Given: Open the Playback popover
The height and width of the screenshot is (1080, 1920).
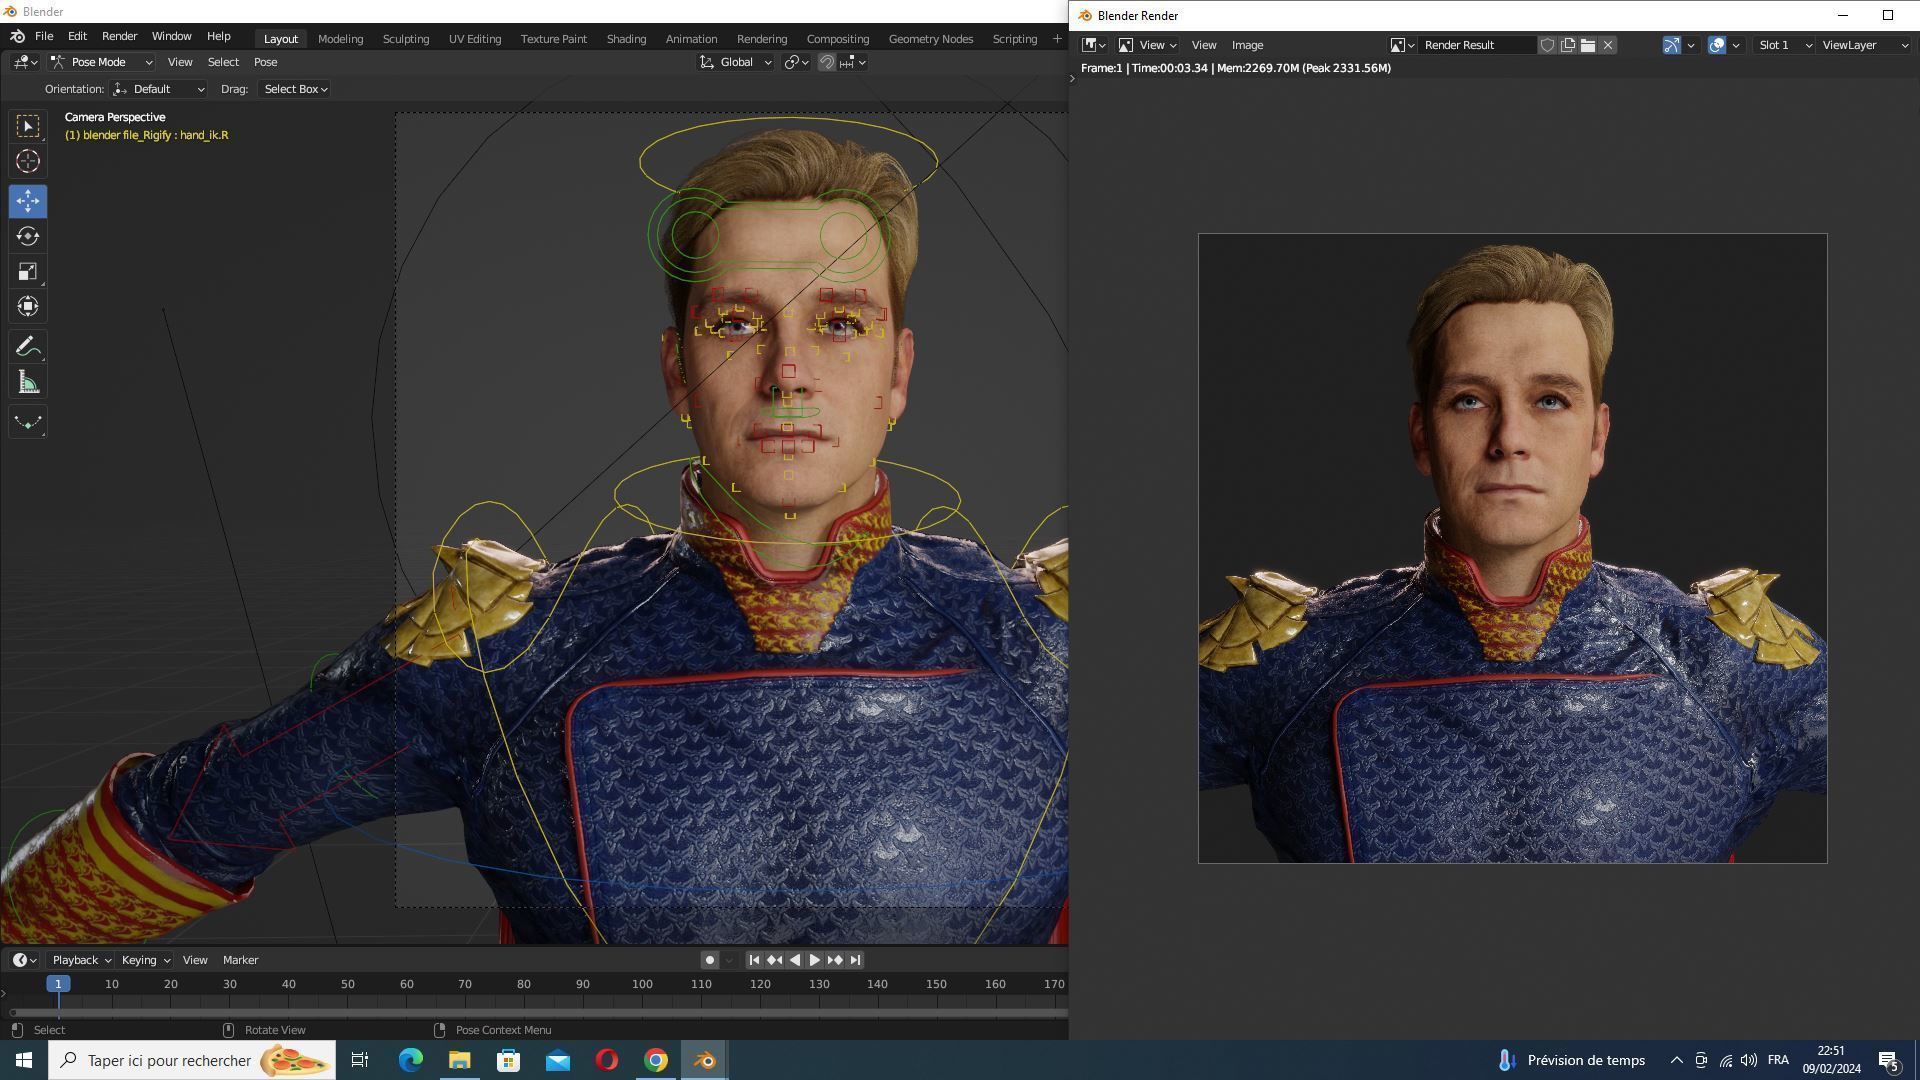Looking at the screenshot, I should (x=81, y=960).
